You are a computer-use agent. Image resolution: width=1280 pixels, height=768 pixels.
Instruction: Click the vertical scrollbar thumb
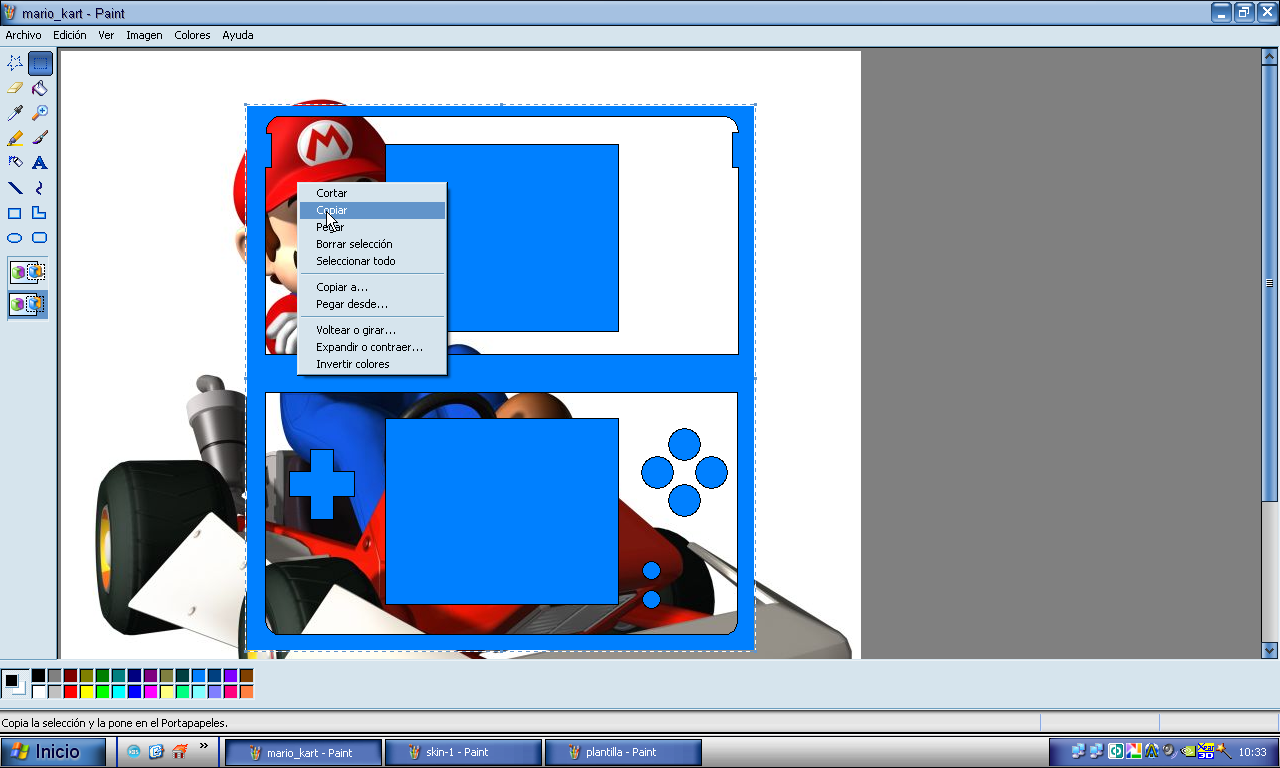[1269, 283]
